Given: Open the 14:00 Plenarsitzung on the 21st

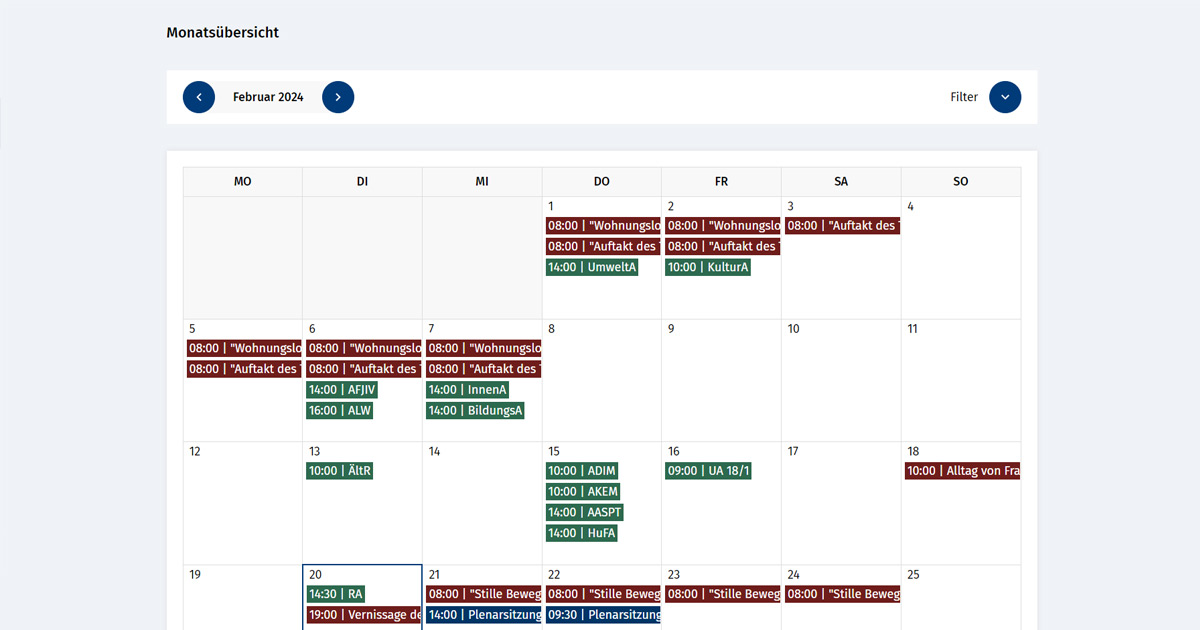Looking at the screenshot, I should pos(483,615).
